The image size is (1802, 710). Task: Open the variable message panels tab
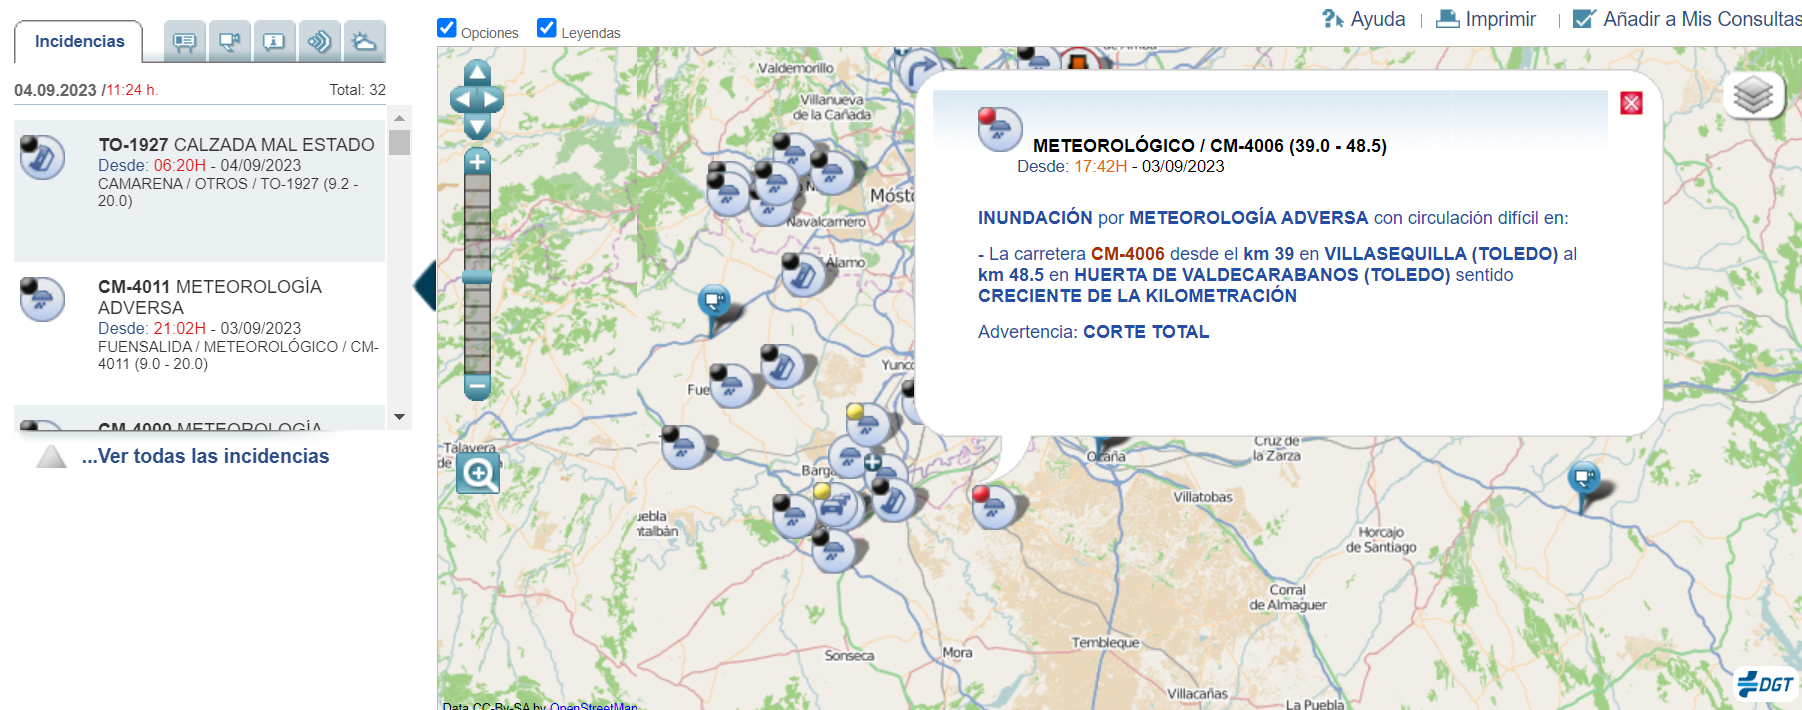(184, 41)
